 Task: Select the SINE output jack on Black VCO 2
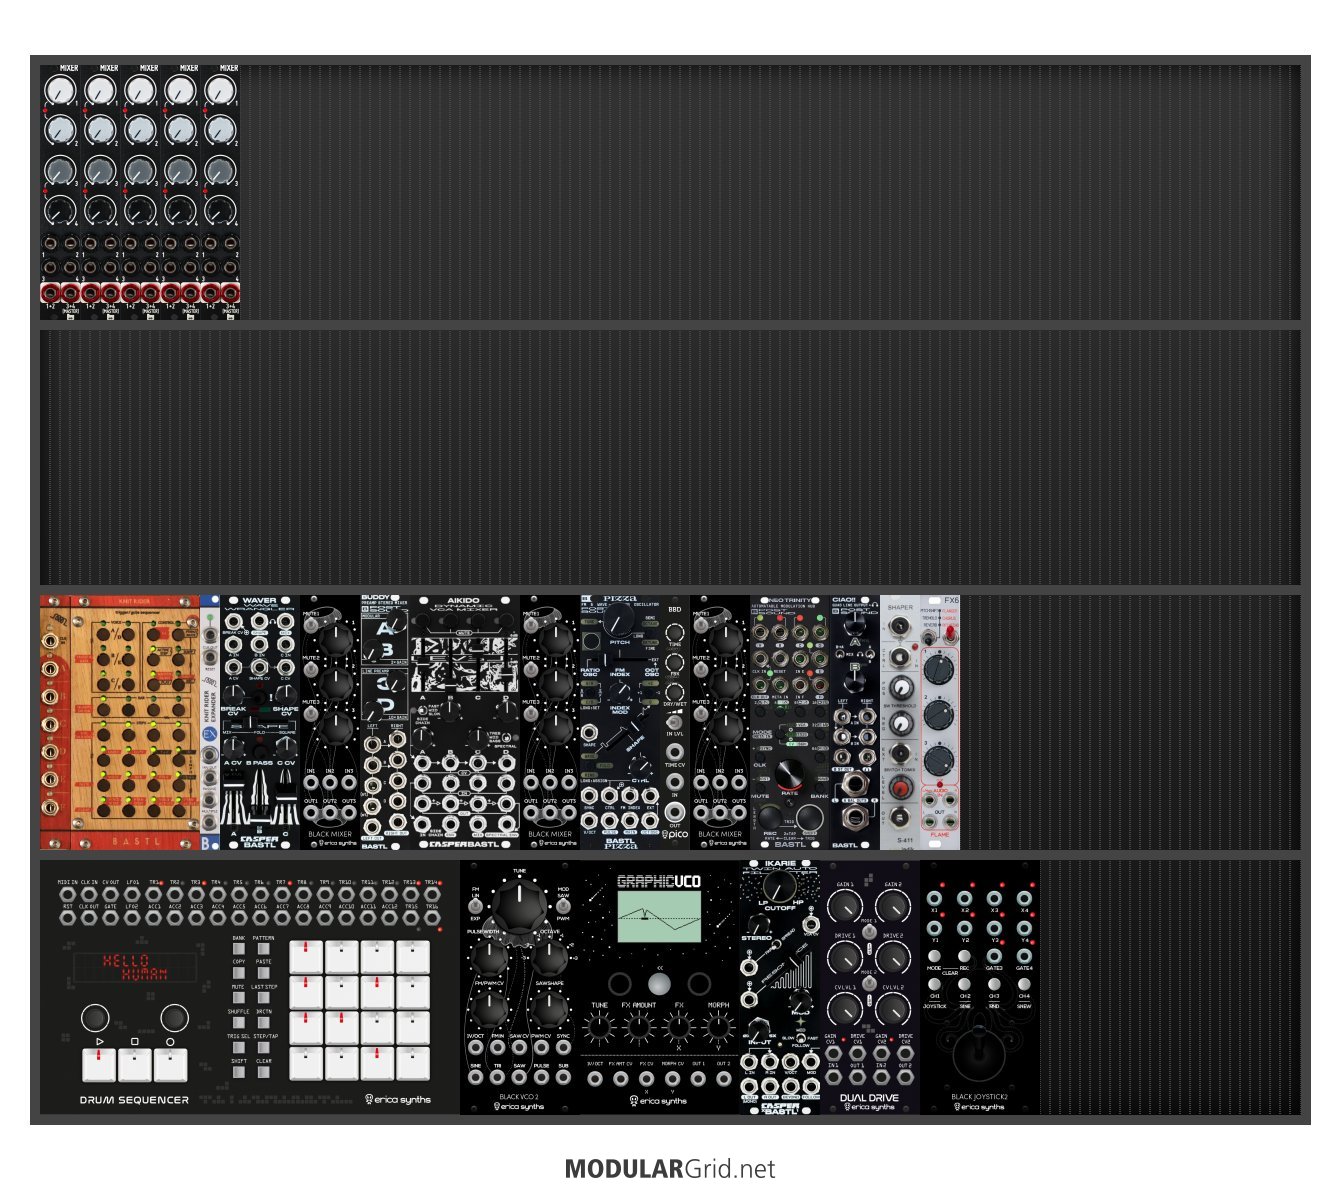pos(476,1078)
